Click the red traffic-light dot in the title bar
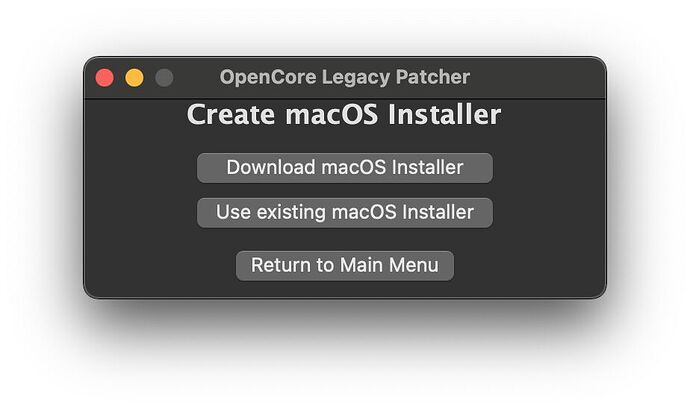 (x=105, y=78)
